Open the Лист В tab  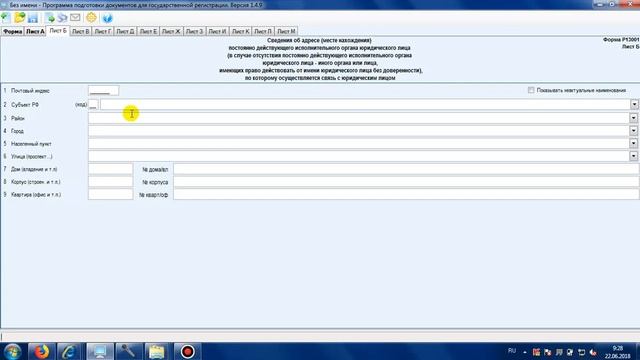click(80, 31)
